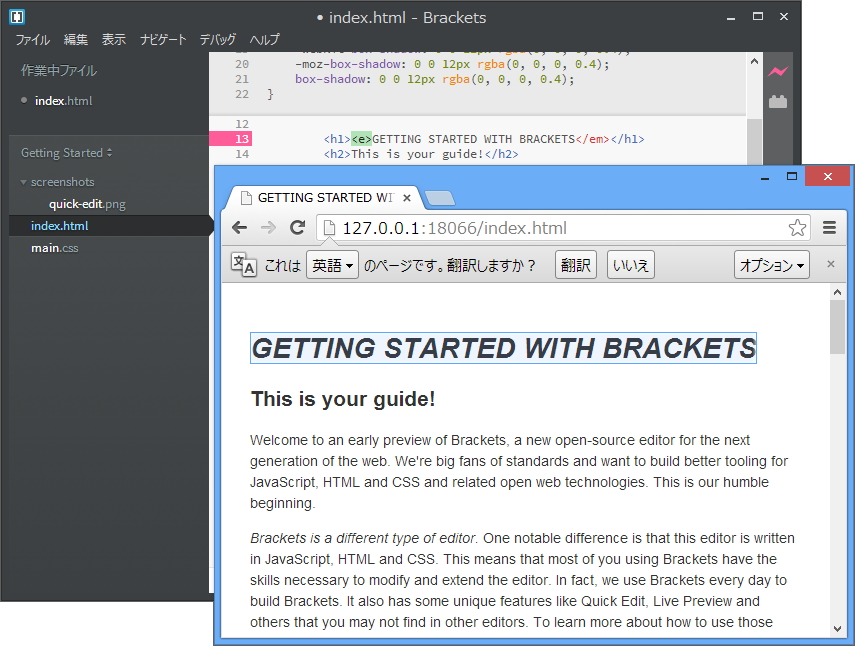
Task: Toggle Live Preview lightning icon in Brackets
Action: click(778, 71)
